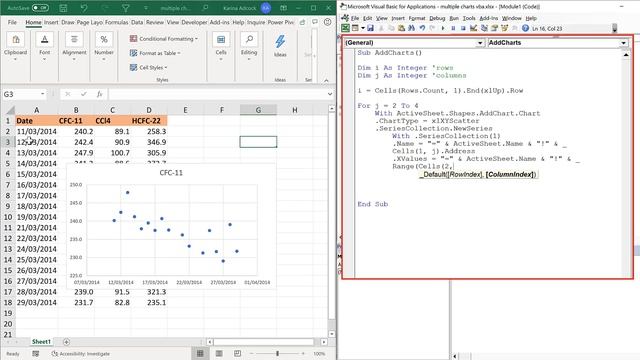Open the Debug menu in VBA editor
Image resolution: width=640 pixels, height=360 pixels.
[x=437, y=18]
